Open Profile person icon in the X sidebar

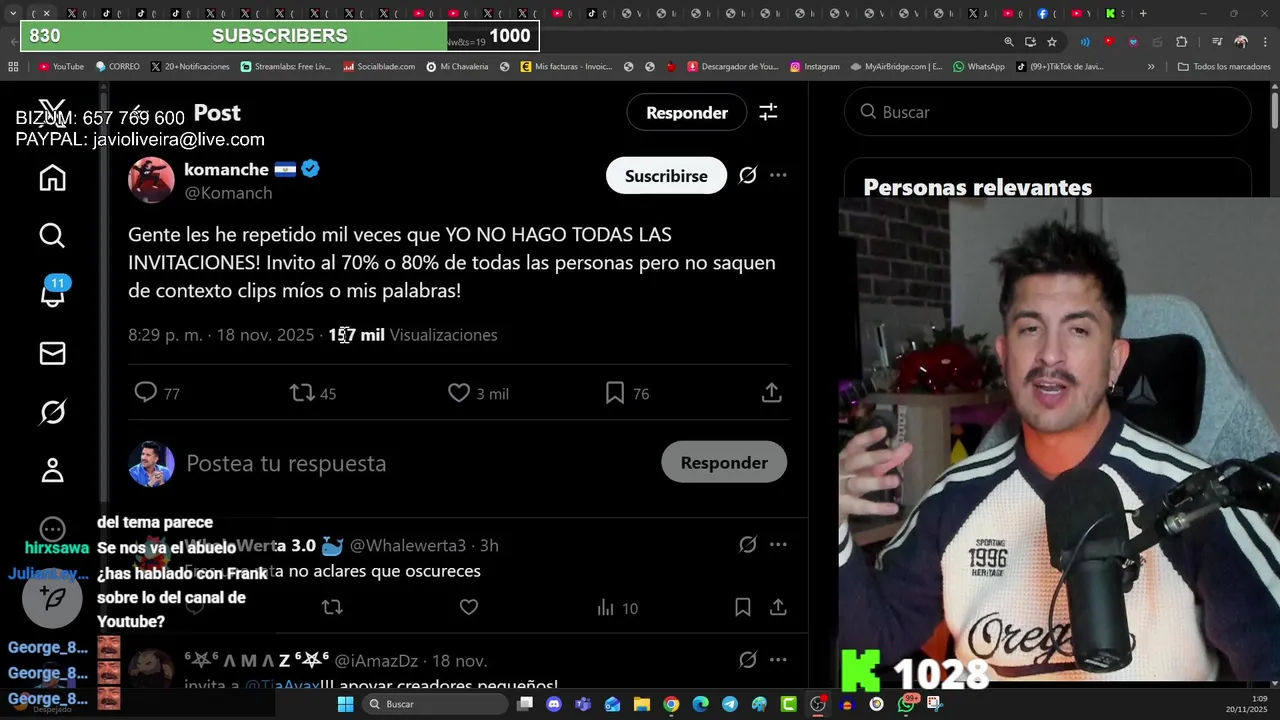52,470
